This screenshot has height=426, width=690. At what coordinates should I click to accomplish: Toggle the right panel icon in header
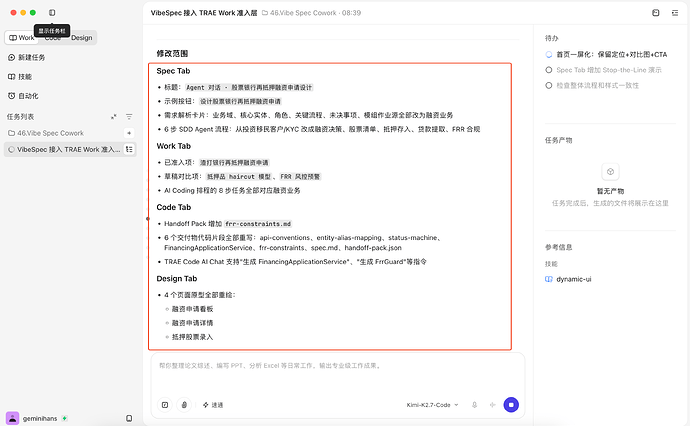675,13
